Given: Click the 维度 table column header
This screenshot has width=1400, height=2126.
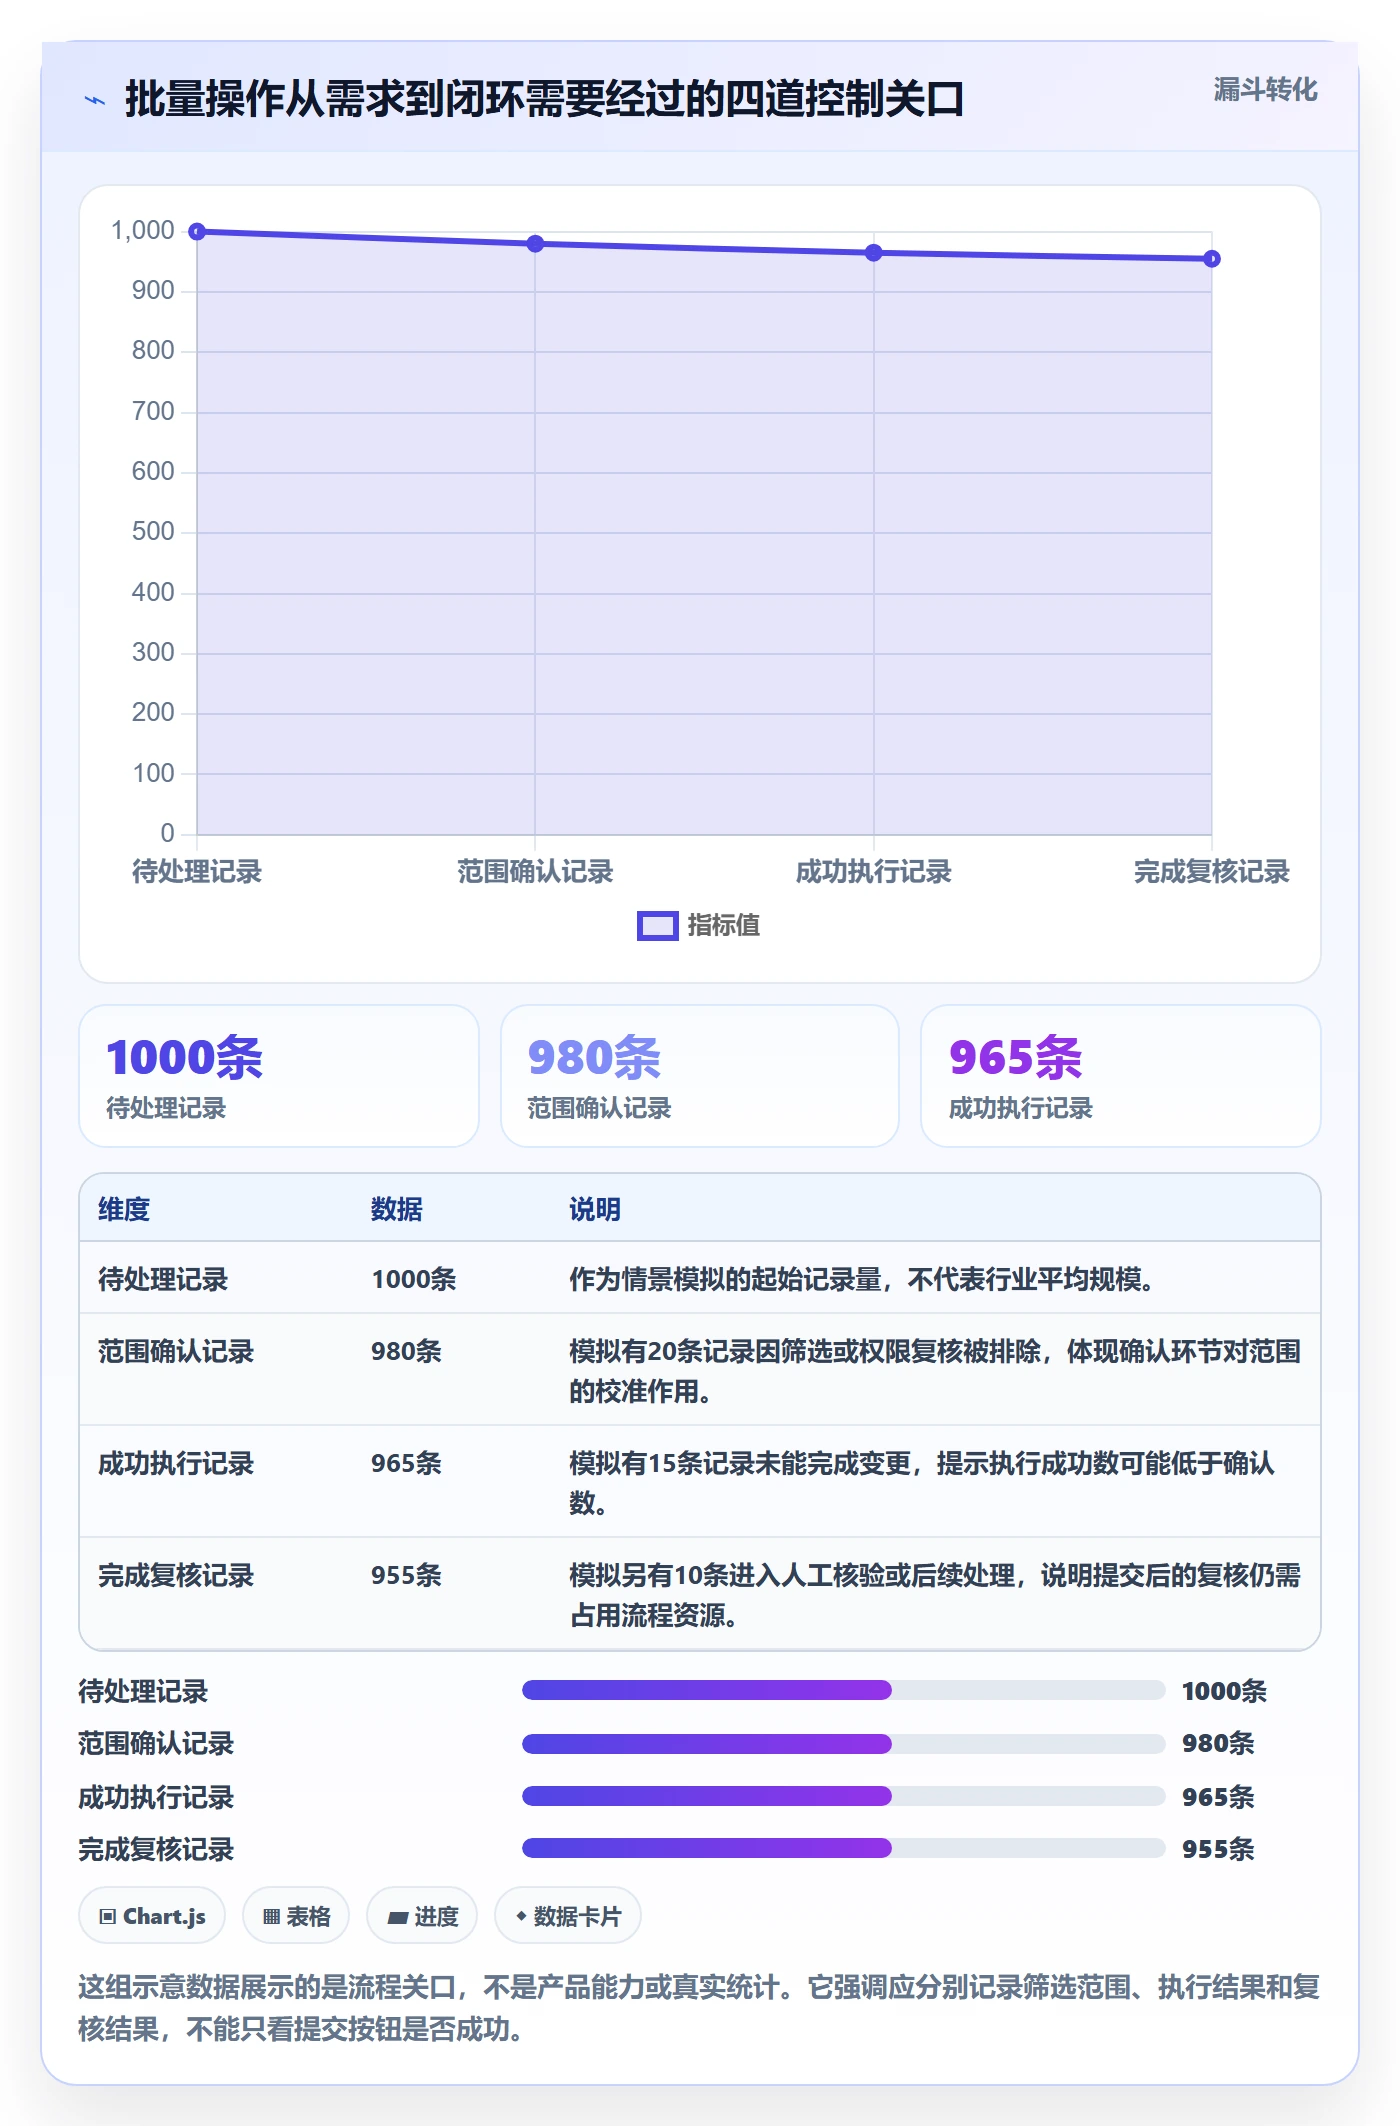Looking at the screenshot, I should click(124, 1209).
